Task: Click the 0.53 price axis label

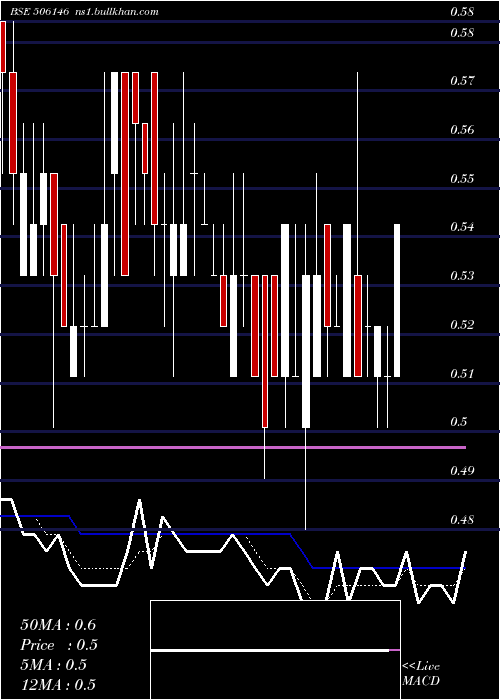Action: [462, 275]
